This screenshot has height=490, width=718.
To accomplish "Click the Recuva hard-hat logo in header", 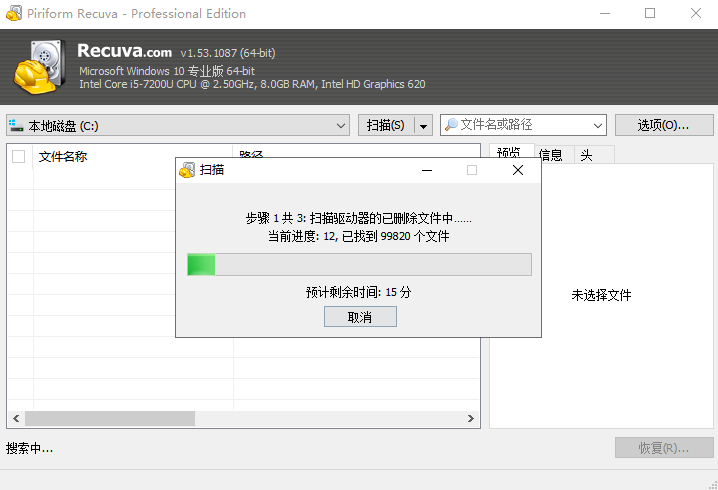I will click(39, 67).
